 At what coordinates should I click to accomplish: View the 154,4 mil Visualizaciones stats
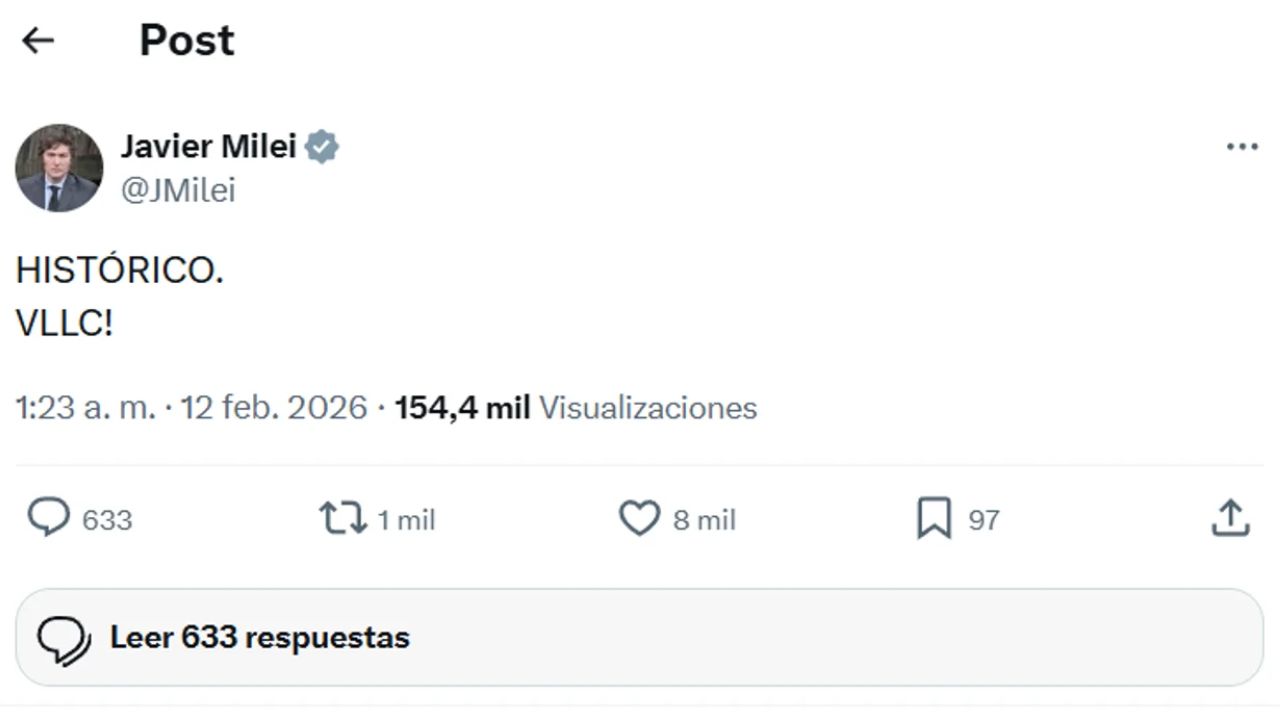tap(576, 408)
